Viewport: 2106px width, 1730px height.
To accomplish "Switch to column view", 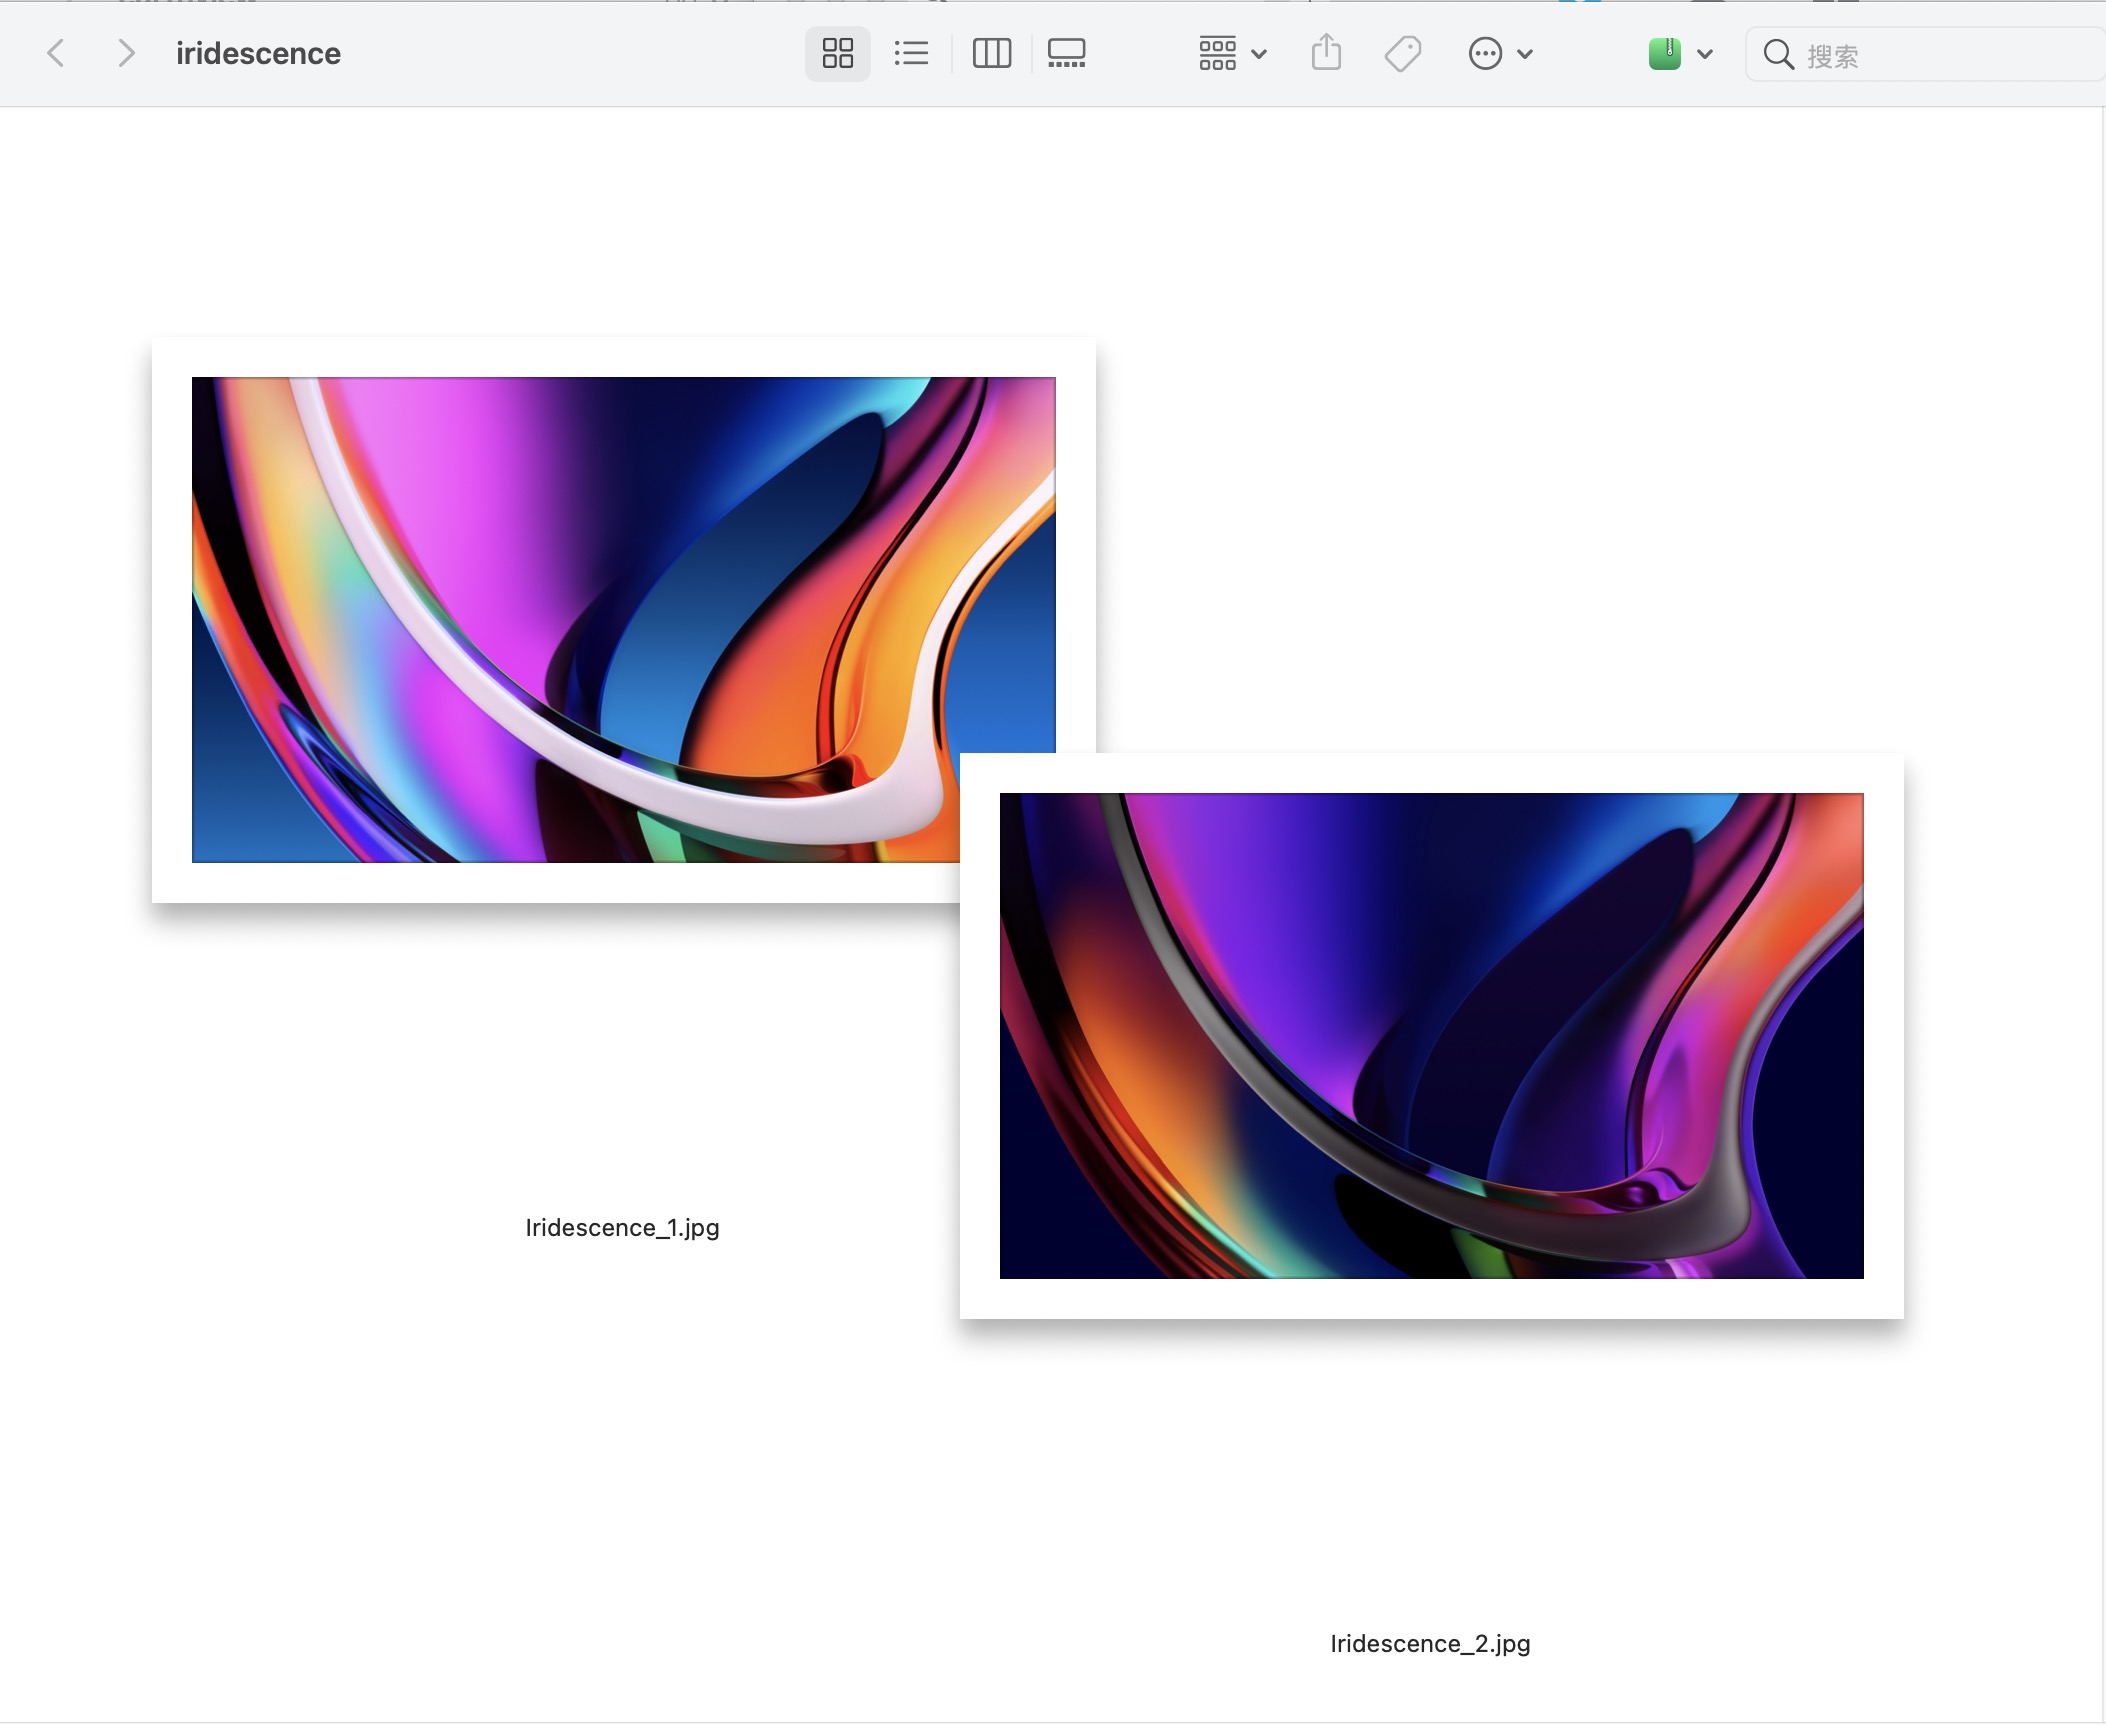I will (x=991, y=53).
